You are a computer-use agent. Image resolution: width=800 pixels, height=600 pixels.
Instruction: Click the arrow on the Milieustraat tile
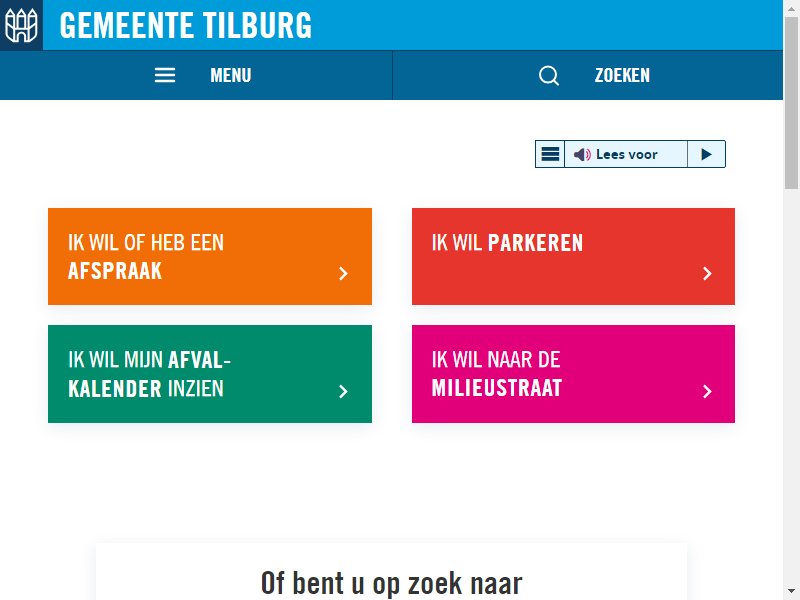coord(707,391)
